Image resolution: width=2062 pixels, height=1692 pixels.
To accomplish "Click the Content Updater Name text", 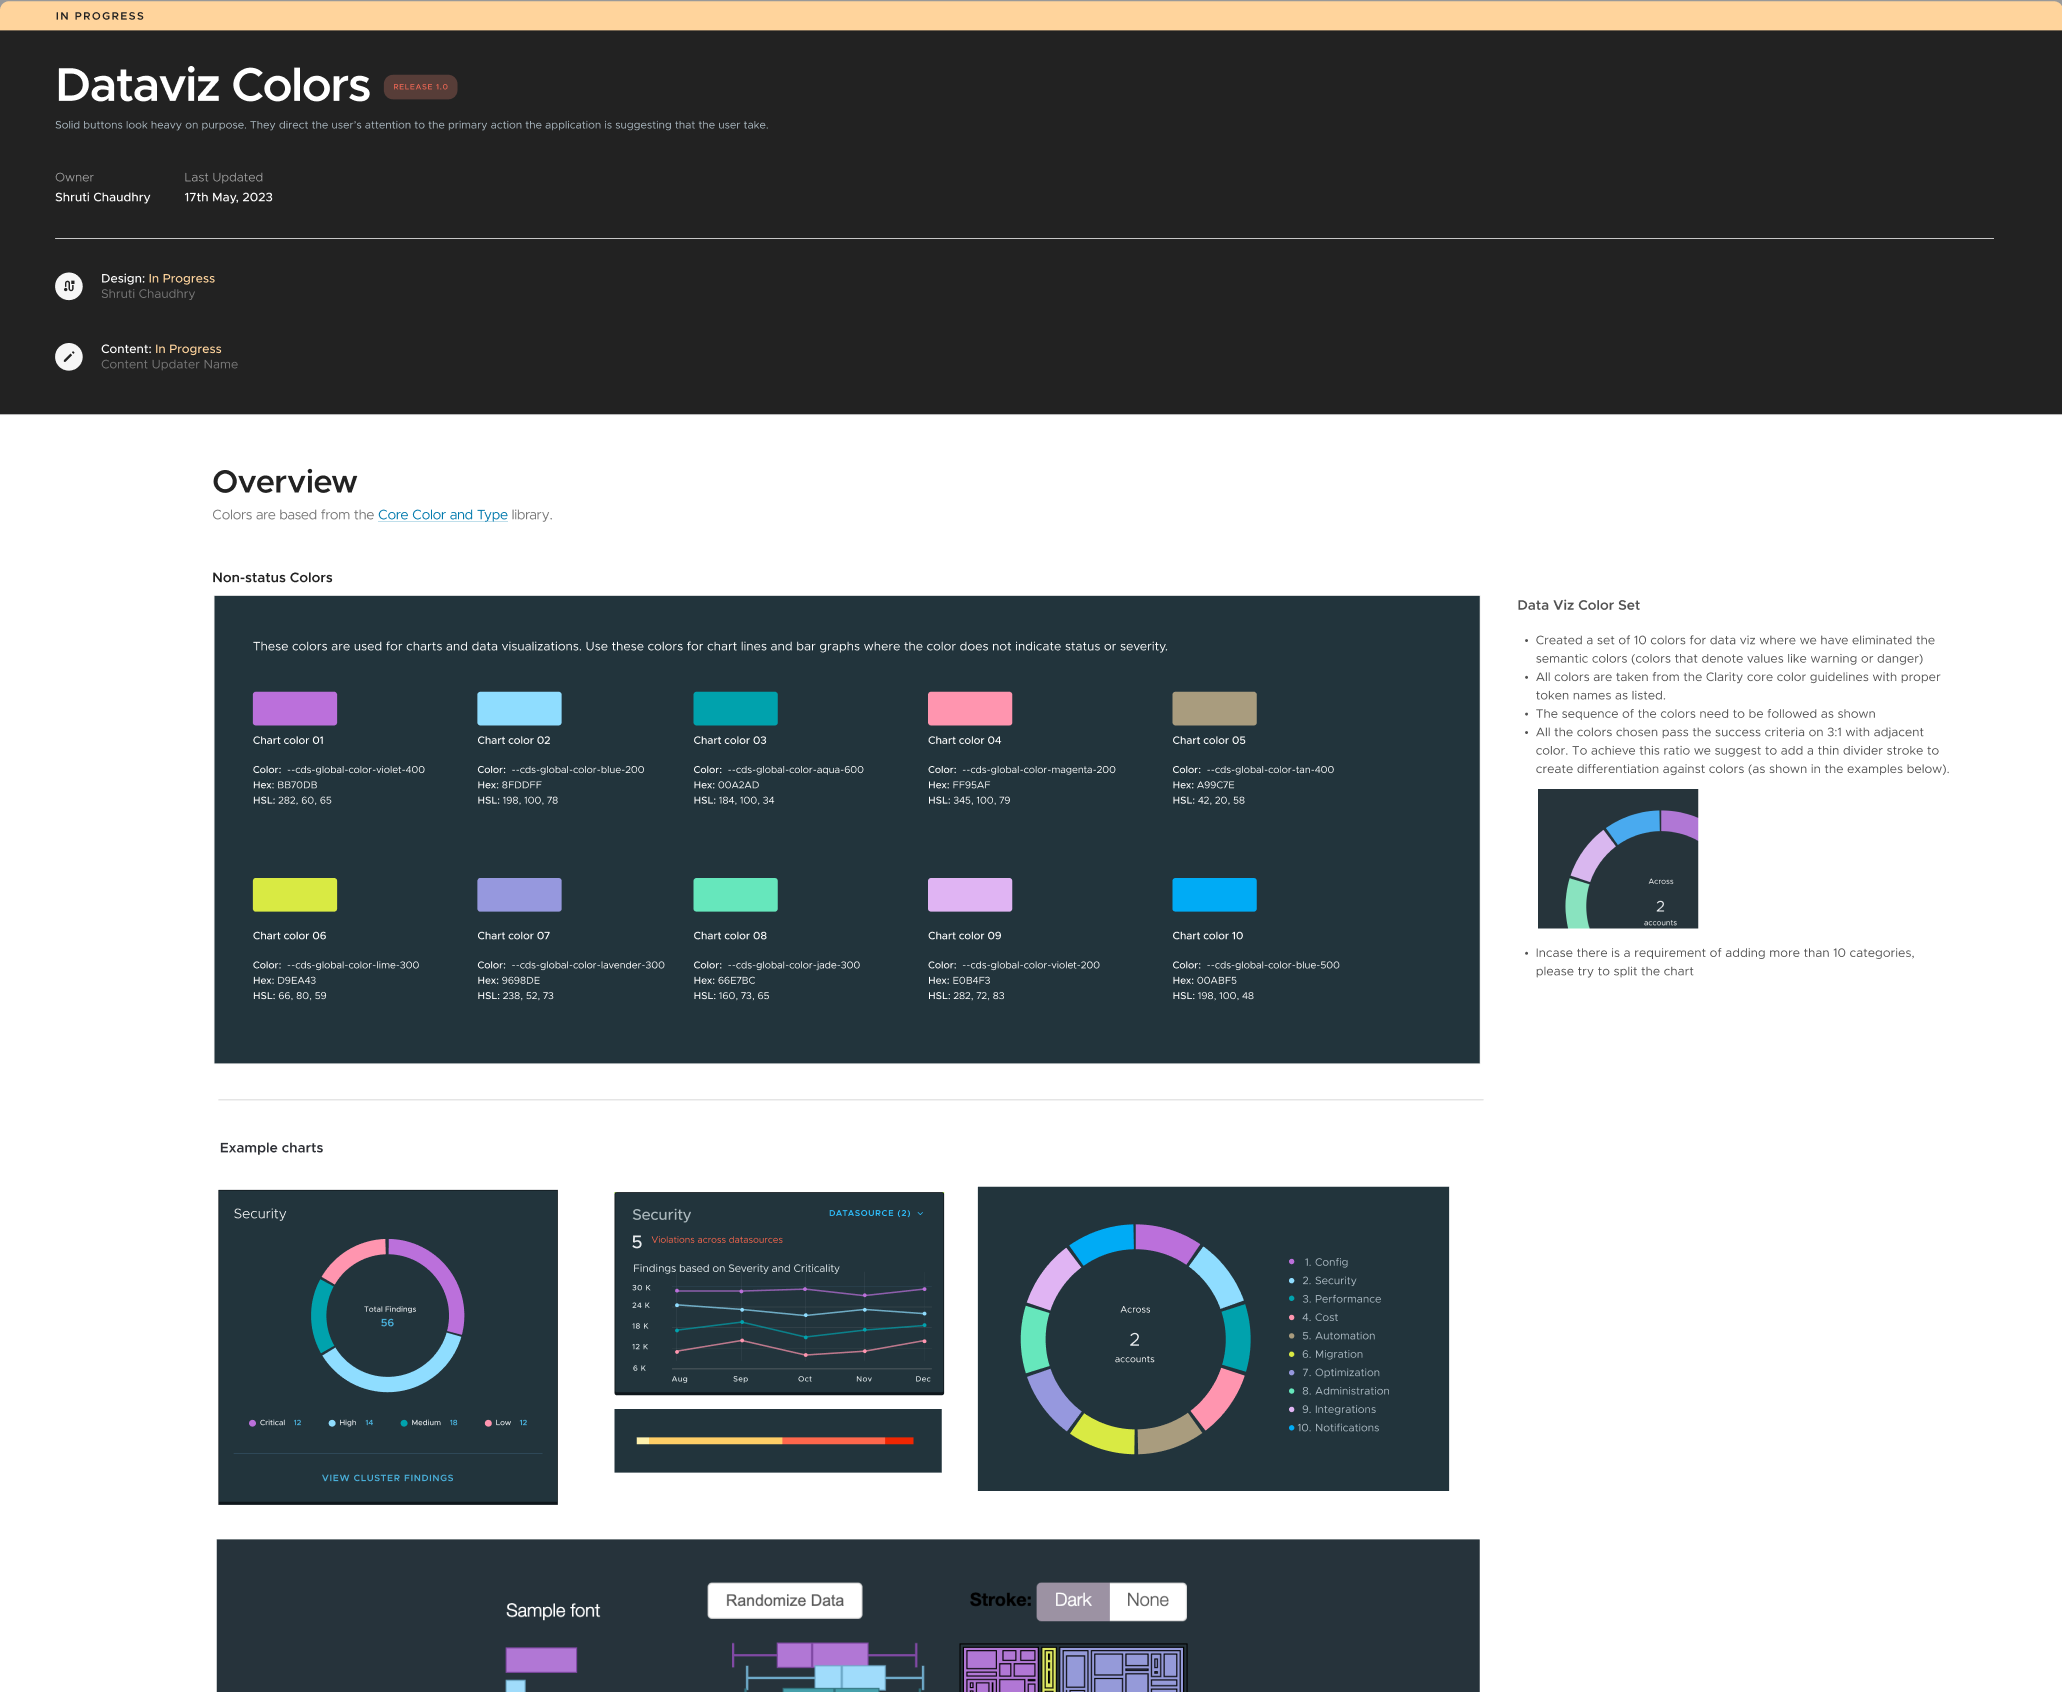I will click(x=169, y=365).
